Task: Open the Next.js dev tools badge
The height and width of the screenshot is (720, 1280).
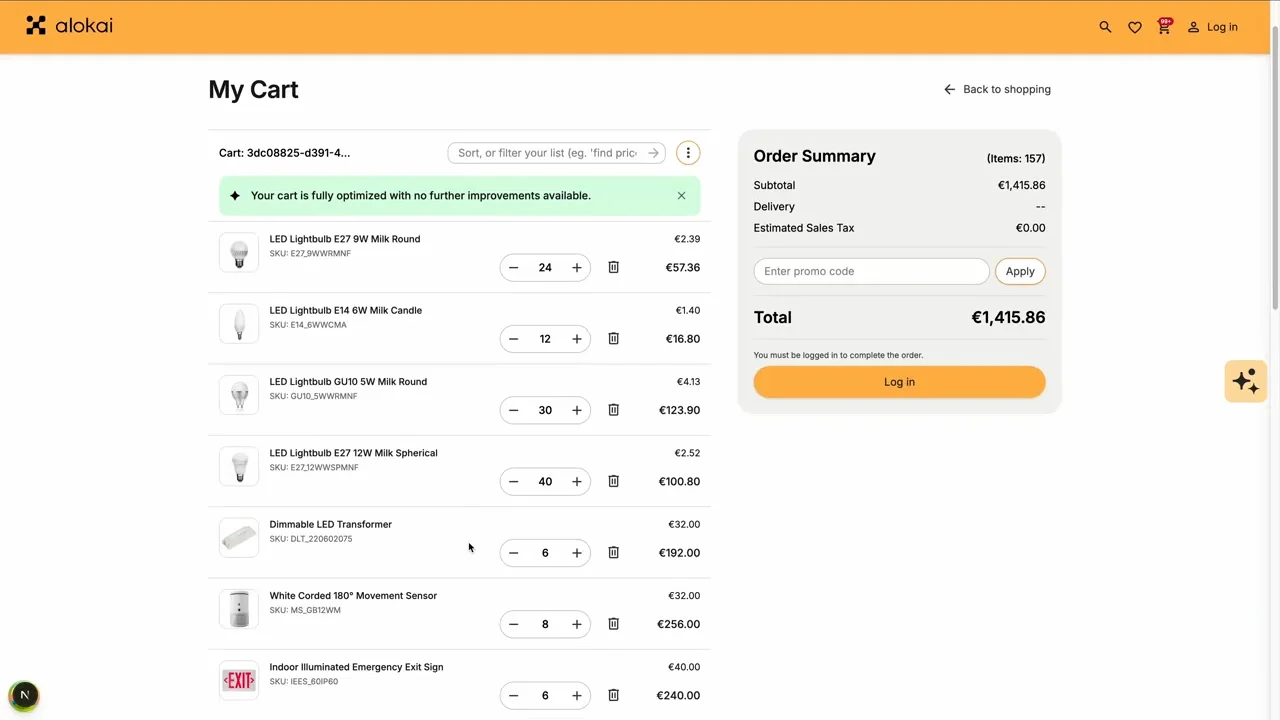Action: pyautogui.click(x=24, y=695)
